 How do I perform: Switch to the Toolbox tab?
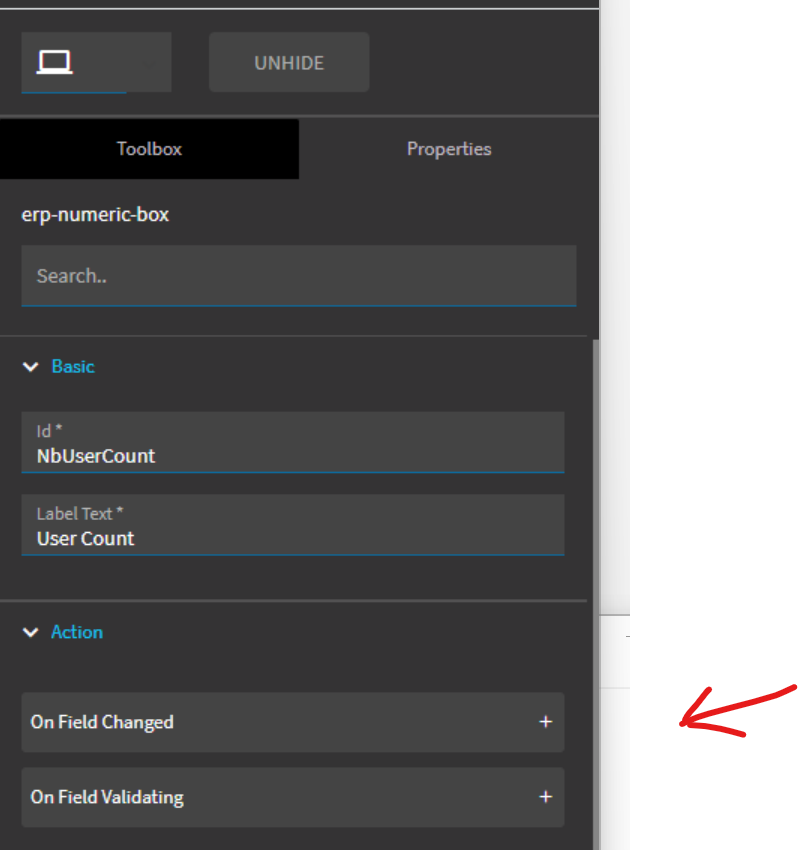149,149
